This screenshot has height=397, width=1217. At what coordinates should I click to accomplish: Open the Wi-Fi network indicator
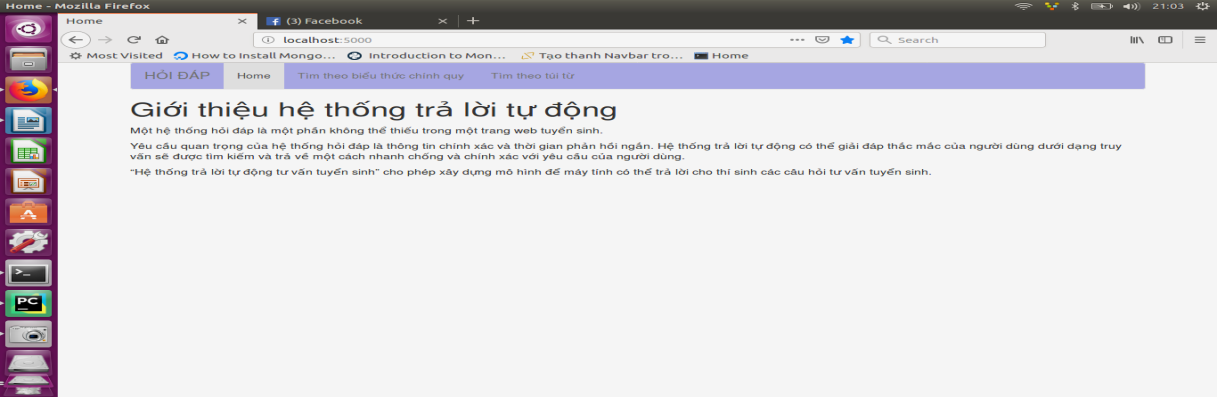pos(1023,6)
